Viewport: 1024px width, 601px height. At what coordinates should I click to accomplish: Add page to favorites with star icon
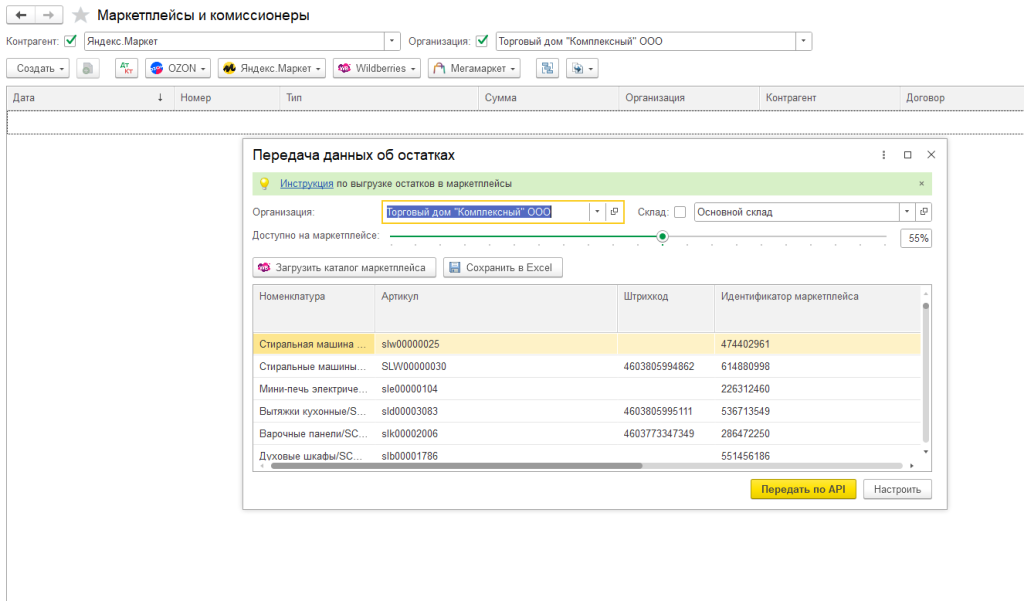point(80,16)
